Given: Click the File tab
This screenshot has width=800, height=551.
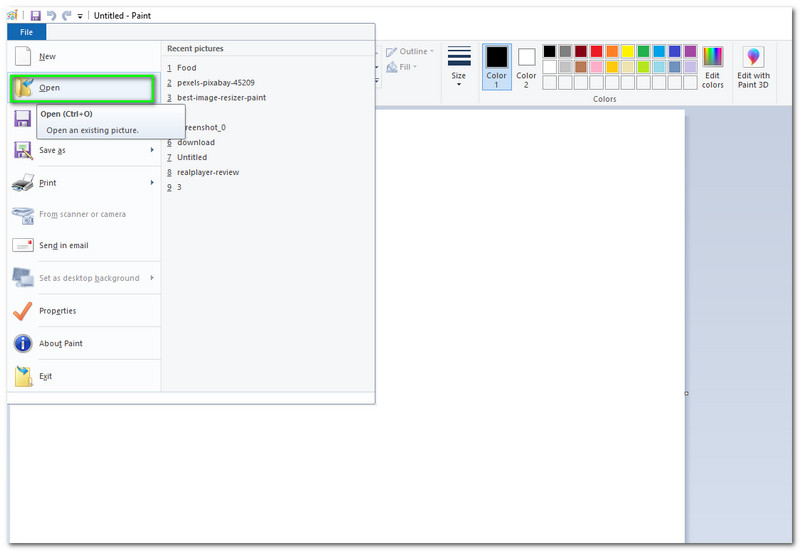Looking at the screenshot, I should tap(25, 32).
